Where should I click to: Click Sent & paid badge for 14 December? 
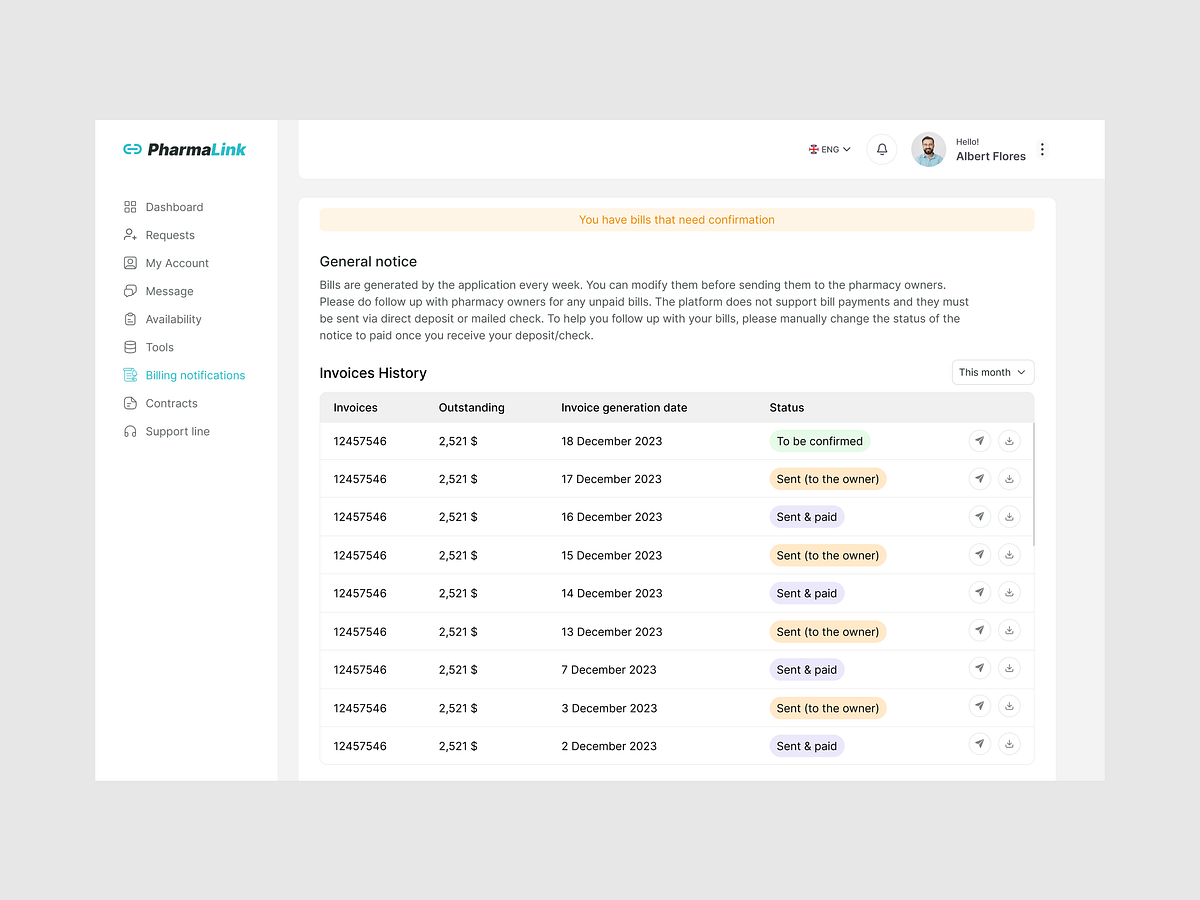point(807,593)
